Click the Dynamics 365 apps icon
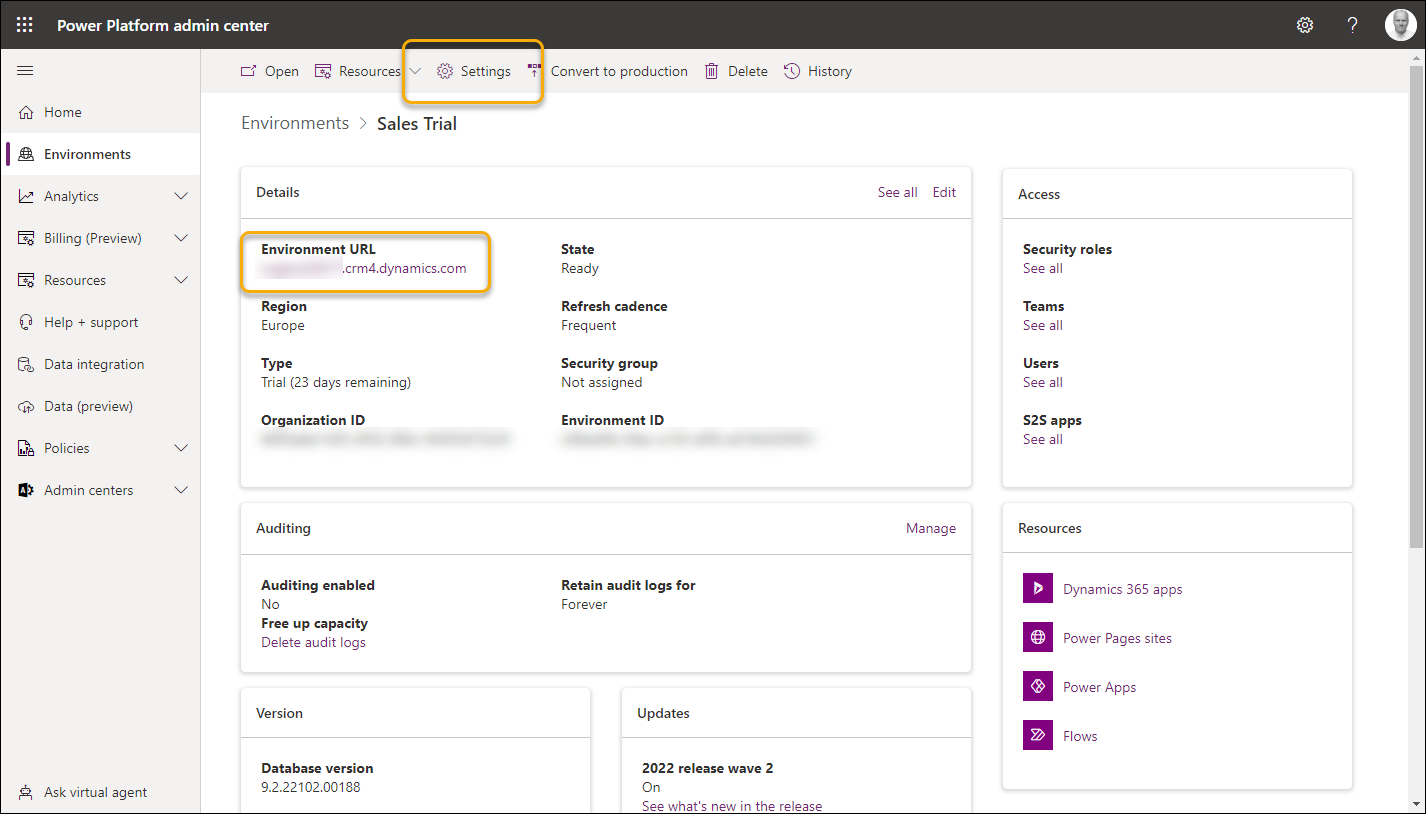The width and height of the screenshot is (1426, 814). 1038,588
